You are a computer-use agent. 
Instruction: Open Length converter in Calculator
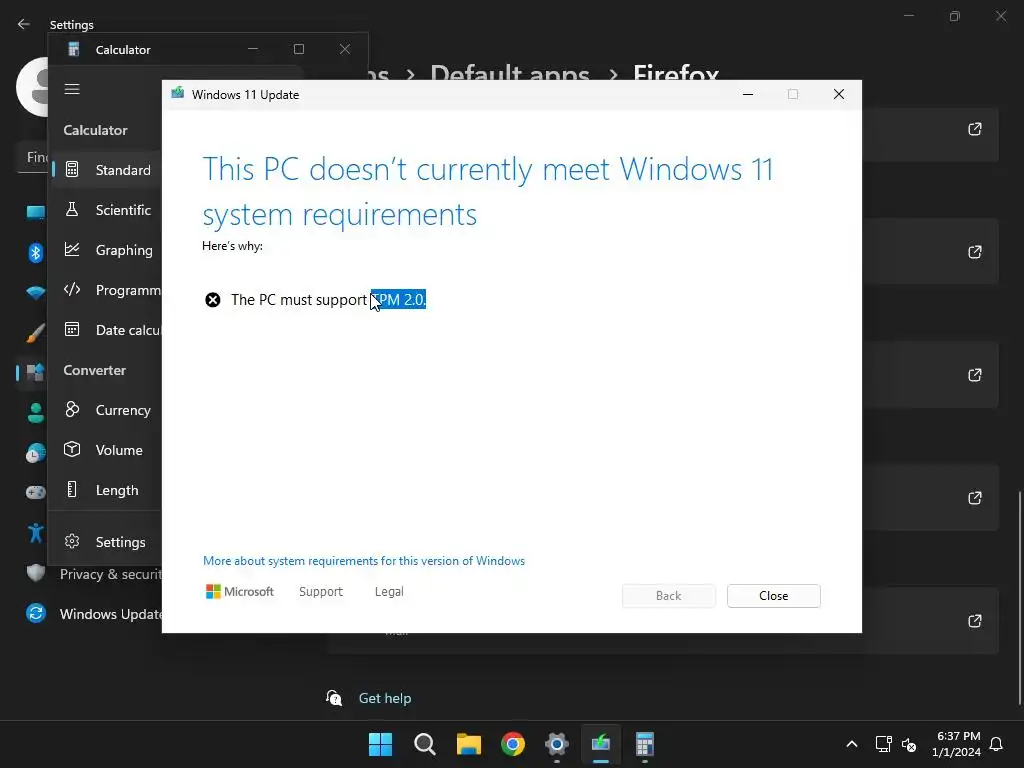(106, 490)
